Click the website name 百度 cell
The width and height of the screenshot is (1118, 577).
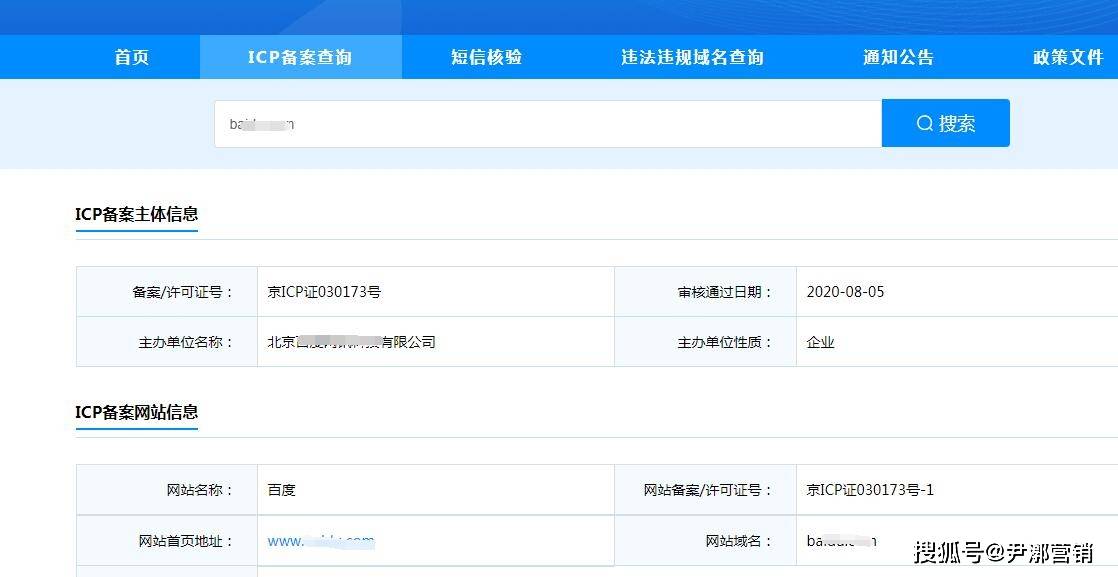pos(281,489)
